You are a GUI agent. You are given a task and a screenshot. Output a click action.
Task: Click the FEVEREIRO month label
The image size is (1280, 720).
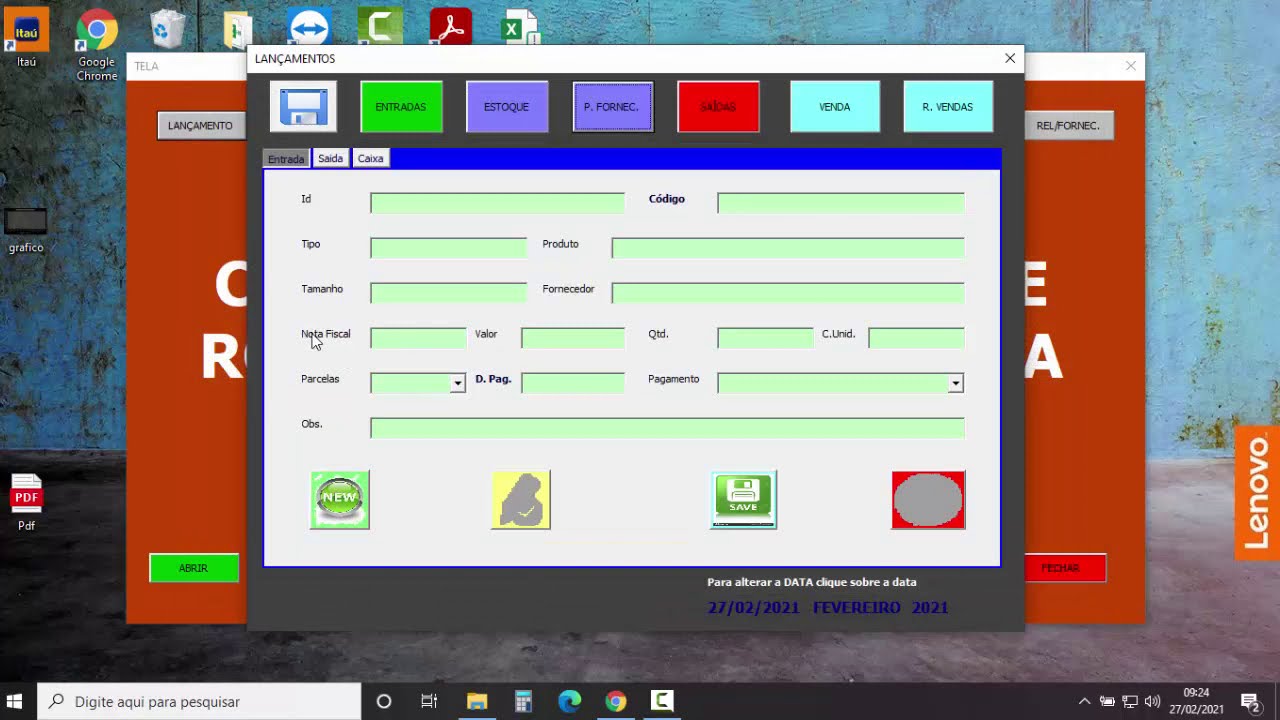point(857,607)
